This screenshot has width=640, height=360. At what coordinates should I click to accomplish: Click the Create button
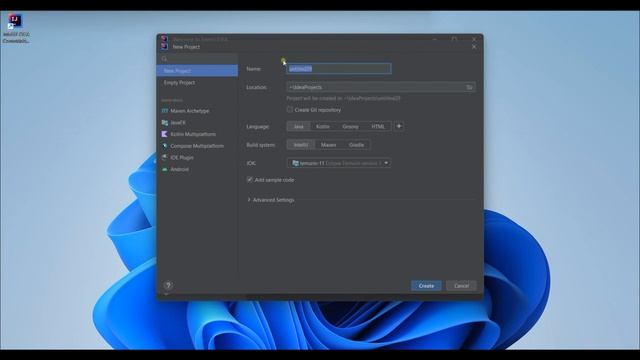426,286
